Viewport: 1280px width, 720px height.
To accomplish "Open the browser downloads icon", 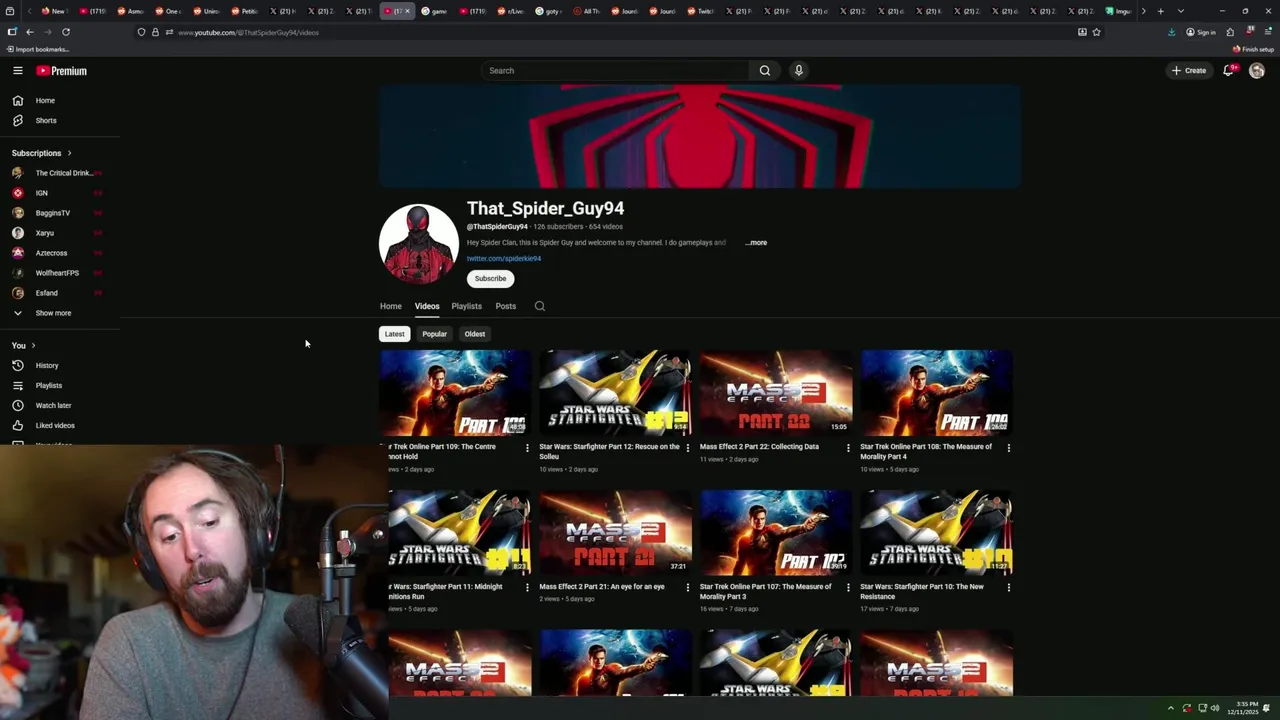I will [1171, 32].
